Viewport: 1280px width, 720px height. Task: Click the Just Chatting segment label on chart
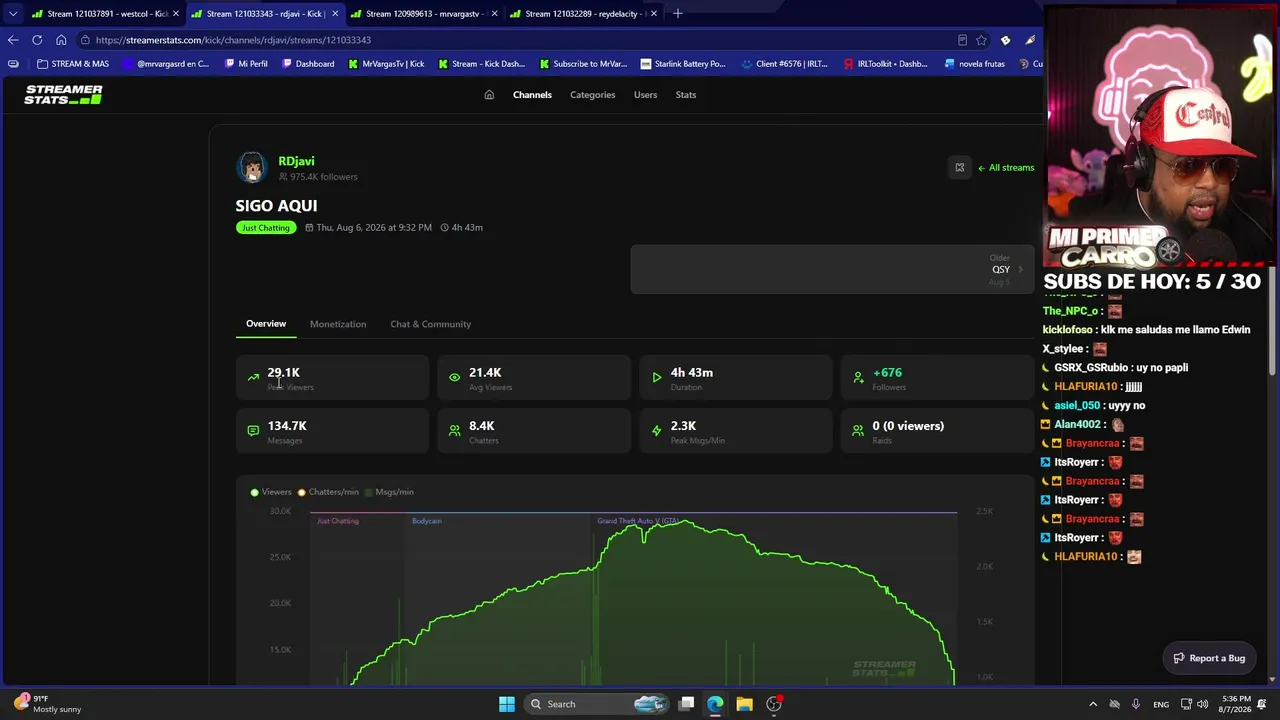click(x=337, y=521)
